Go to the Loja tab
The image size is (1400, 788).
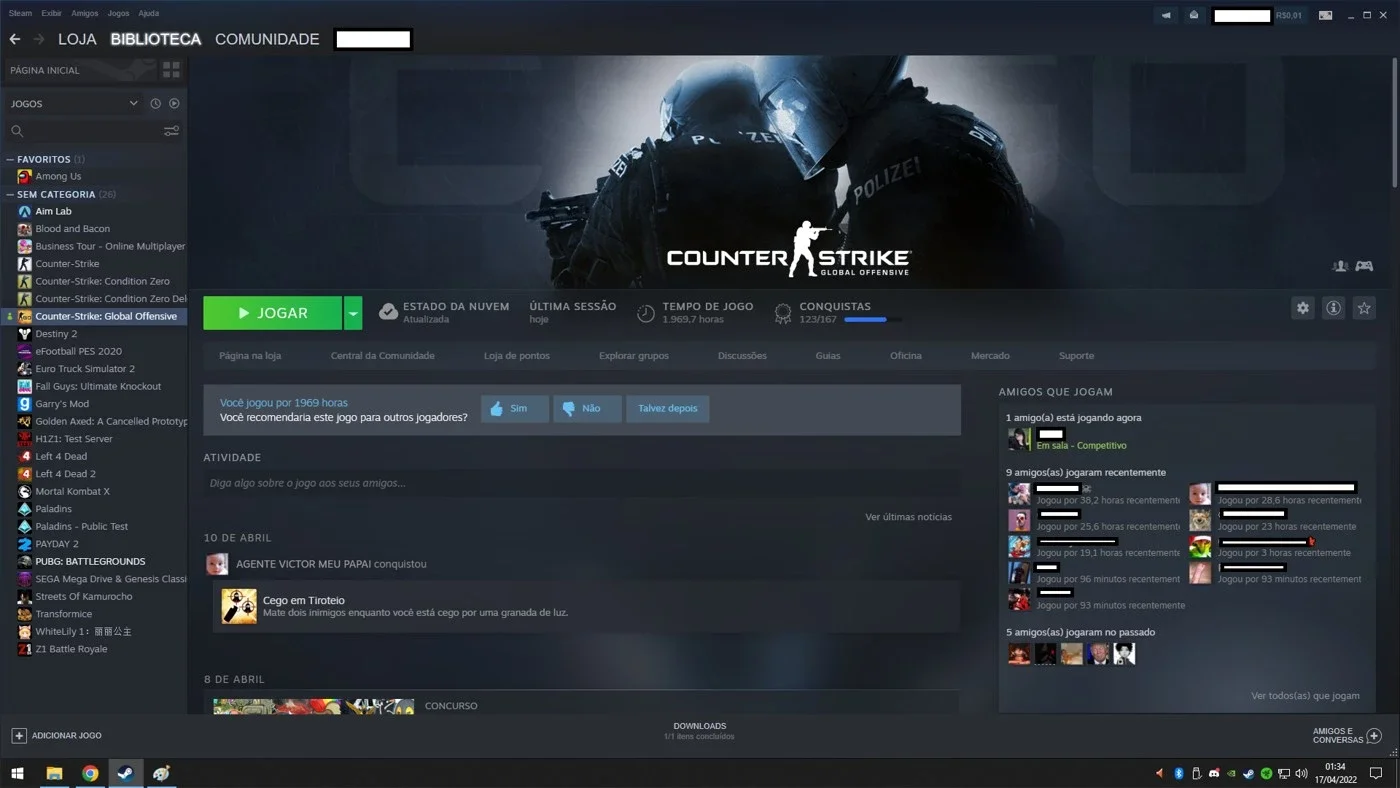77,39
